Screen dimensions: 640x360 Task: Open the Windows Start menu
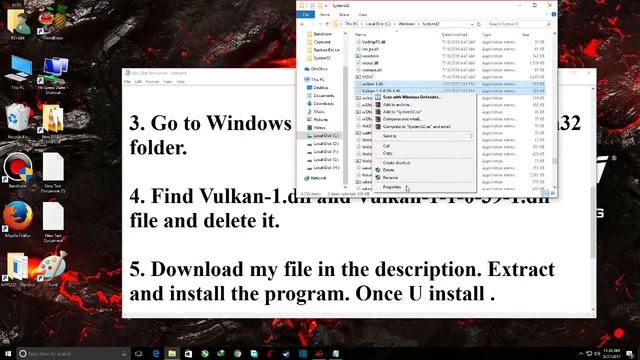click(x=8, y=353)
